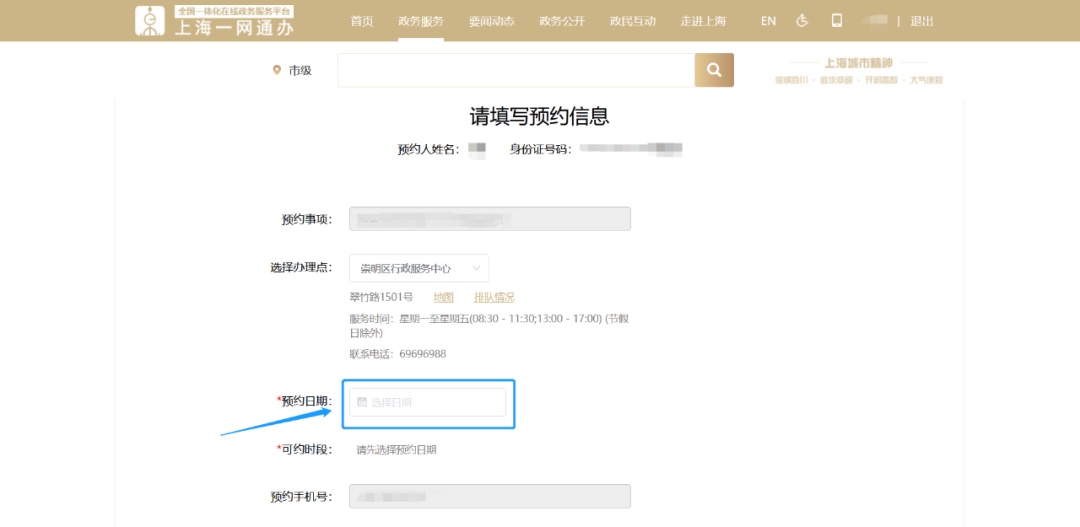Image resolution: width=1080 pixels, height=527 pixels.
Task: Navigate to 政务公开
Action: (561, 21)
